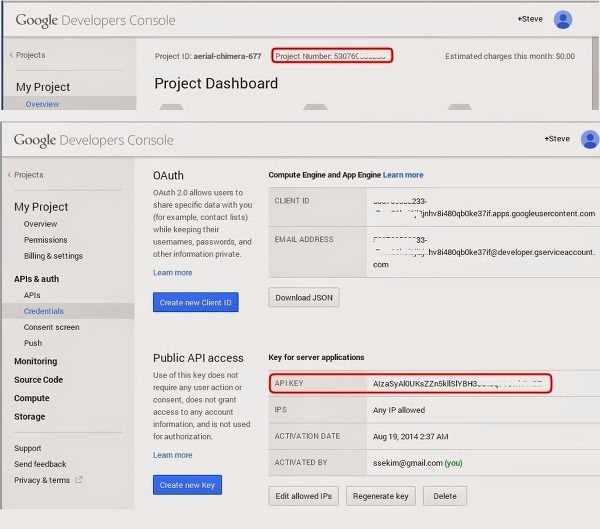Click the user avatar icon in top console
600x529 pixels.
(563, 20)
